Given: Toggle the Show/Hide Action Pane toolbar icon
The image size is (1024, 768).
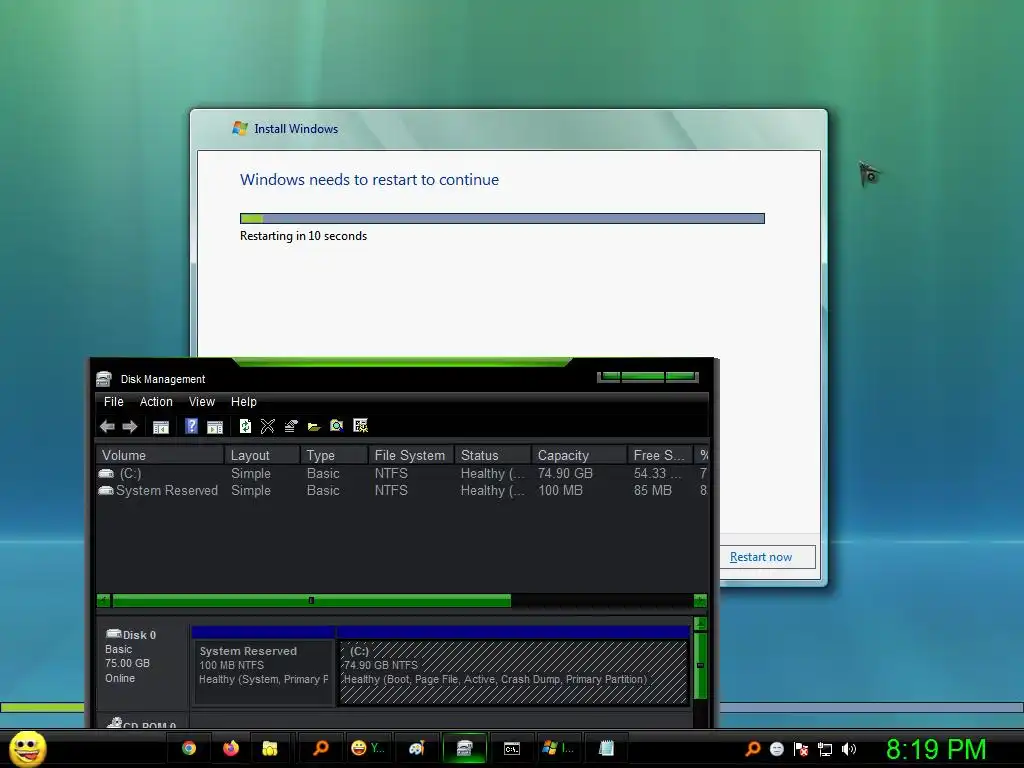Looking at the screenshot, I should click(215, 427).
